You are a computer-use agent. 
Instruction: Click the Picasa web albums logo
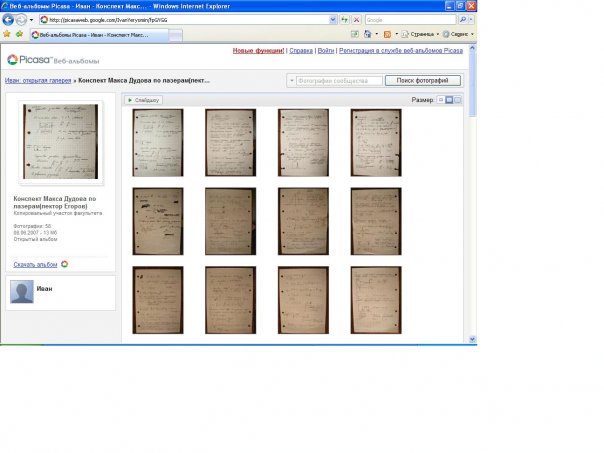click(39, 60)
